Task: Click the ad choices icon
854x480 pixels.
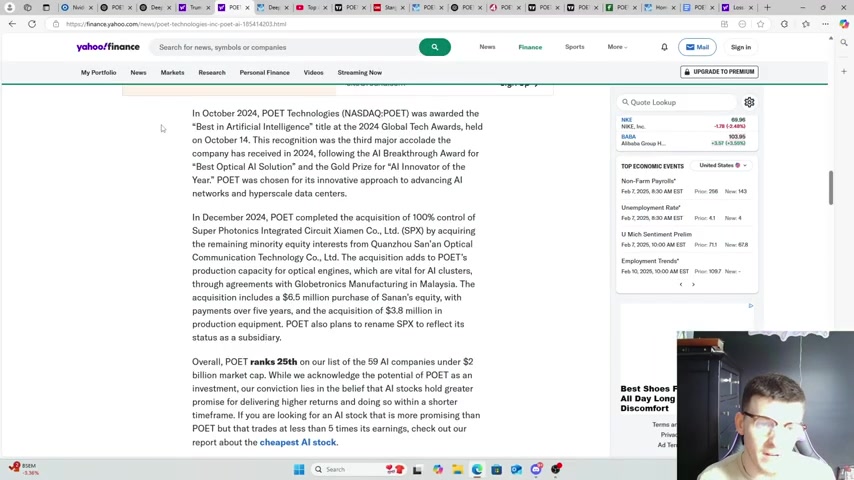Action: point(751,306)
